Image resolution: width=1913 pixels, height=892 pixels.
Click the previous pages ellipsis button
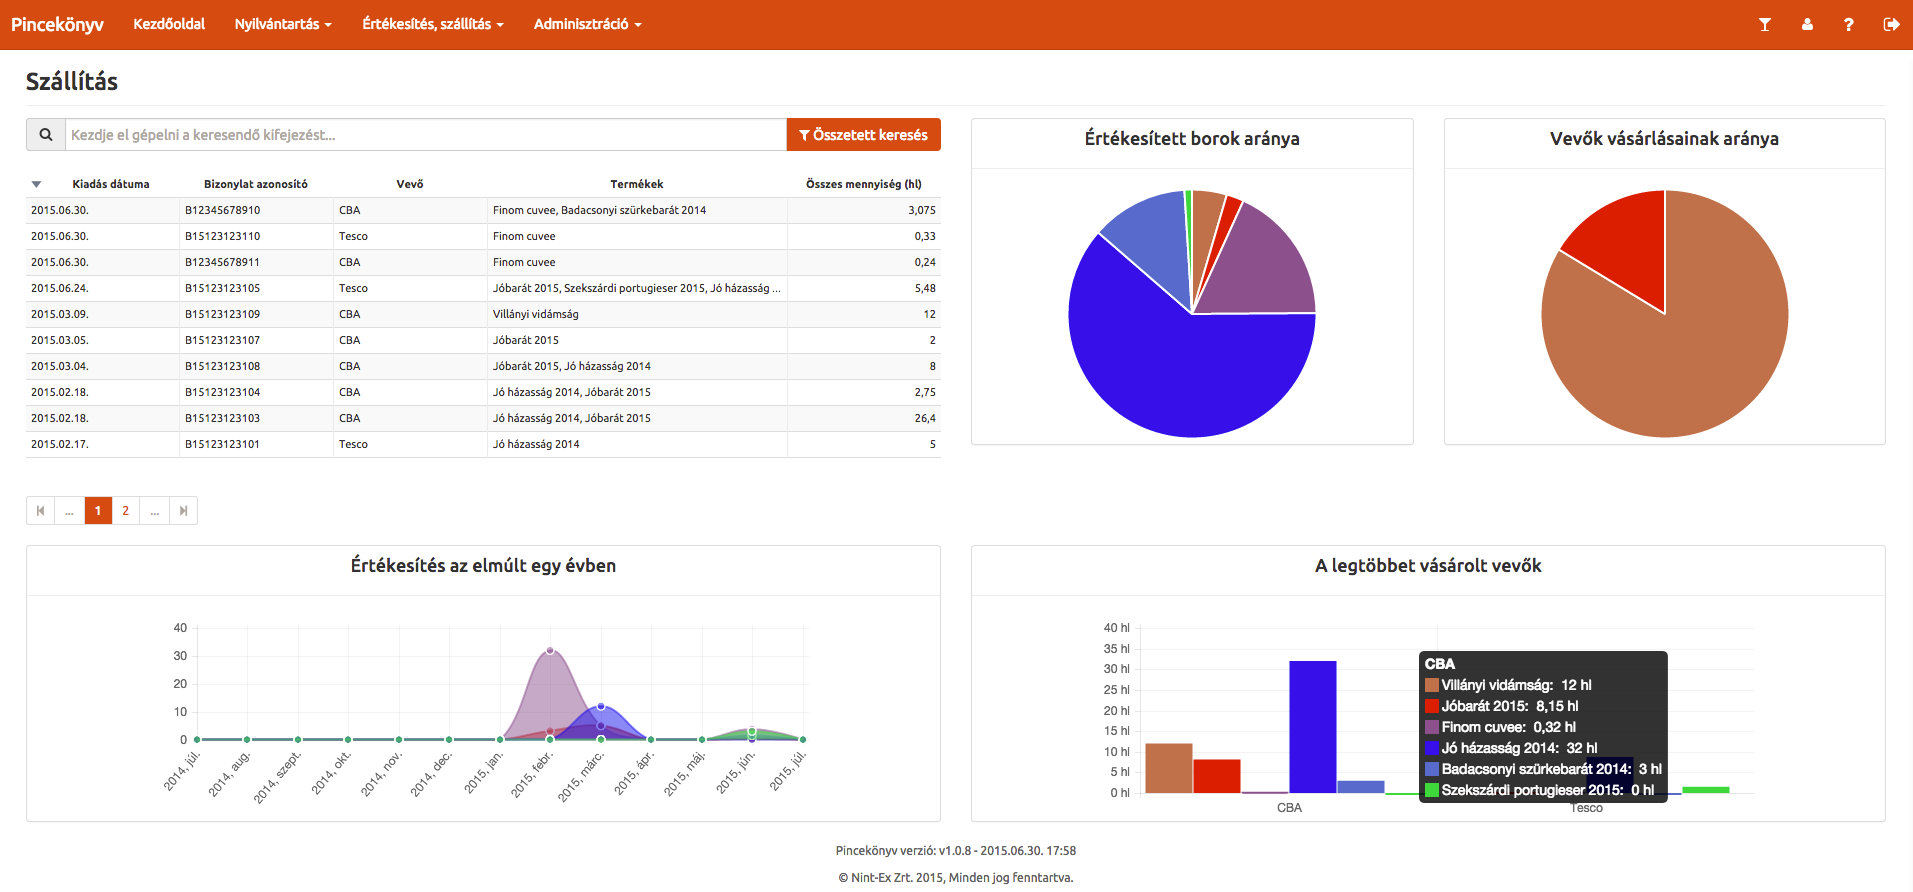coord(69,511)
